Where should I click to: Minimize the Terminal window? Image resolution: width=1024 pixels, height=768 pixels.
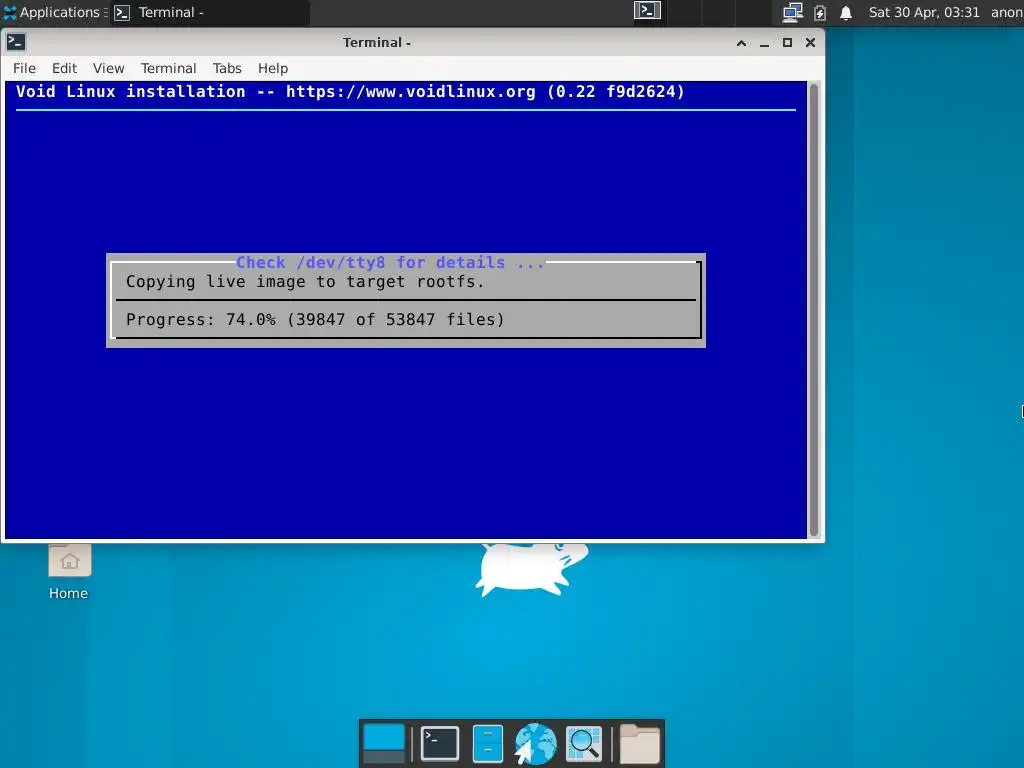tap(764, 43)
